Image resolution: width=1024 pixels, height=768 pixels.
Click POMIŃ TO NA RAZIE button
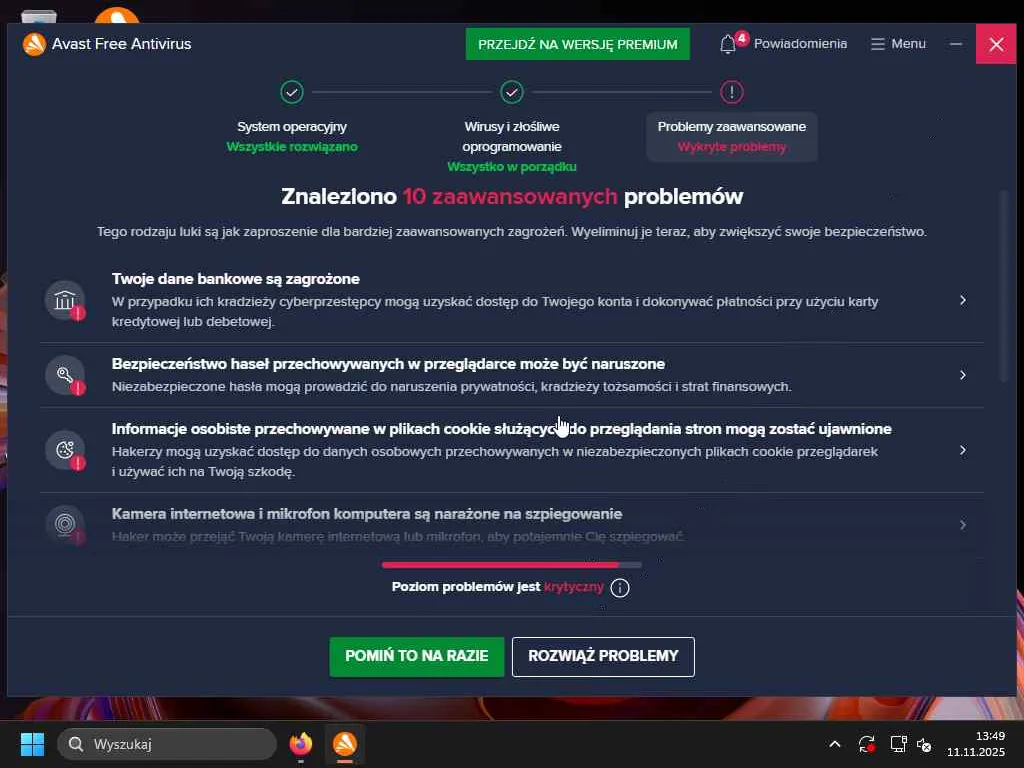coord(417,656)
